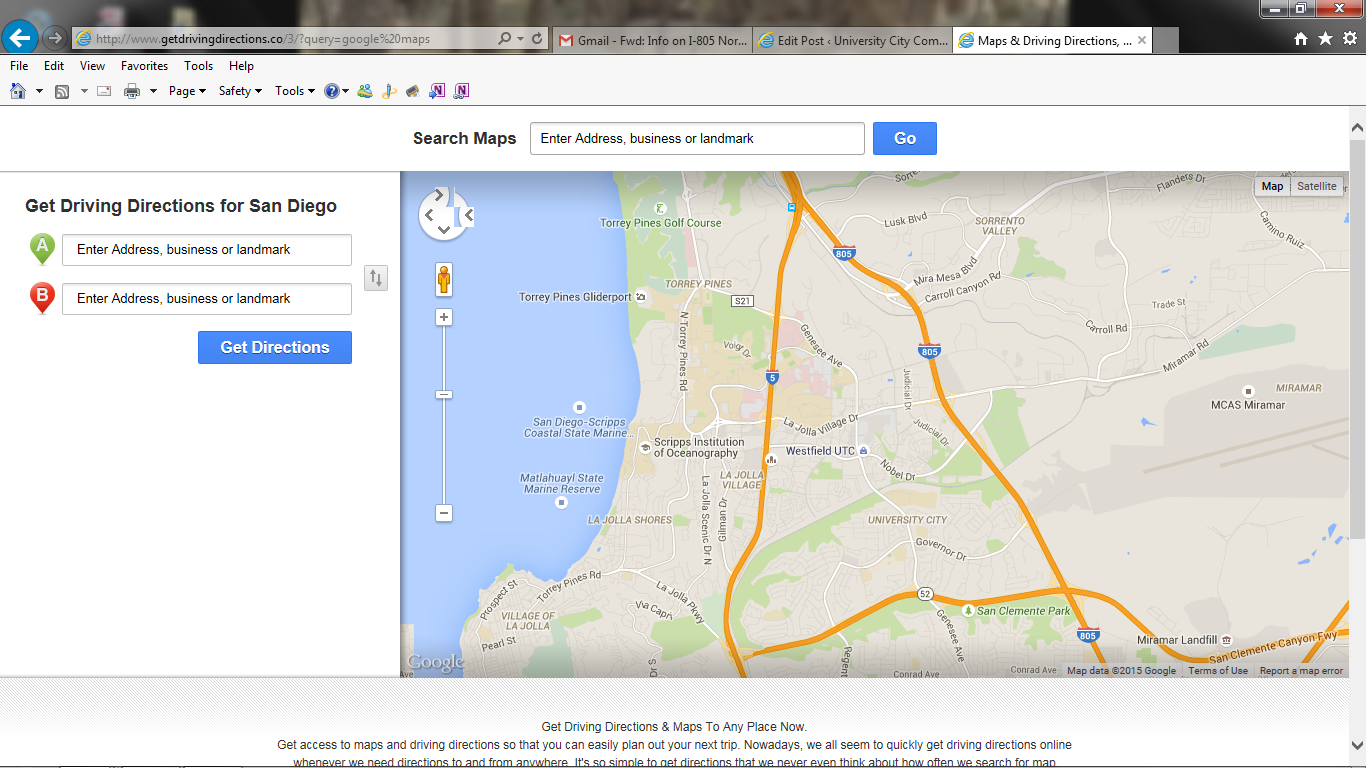Screen dimensions: 1366x768
Task: Open the Favorites menu
Action: 144,66
